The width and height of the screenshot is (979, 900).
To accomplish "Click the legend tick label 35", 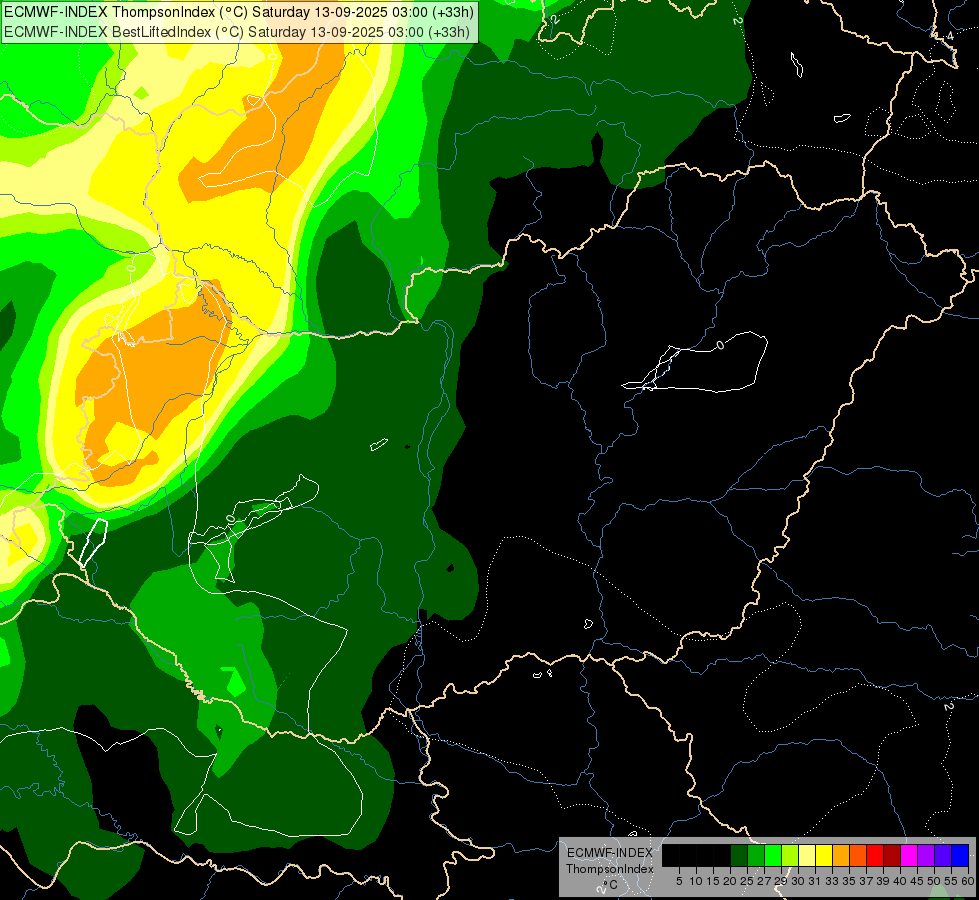I will [849, 881].
